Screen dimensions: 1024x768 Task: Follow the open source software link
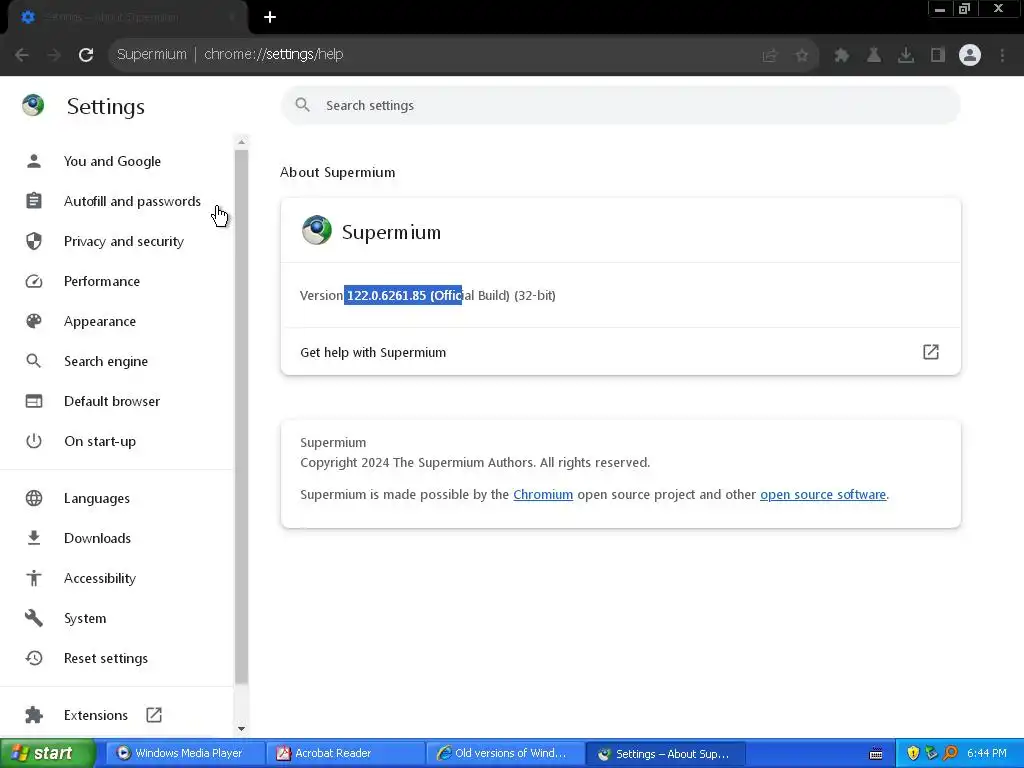click(x=823, y=494)
